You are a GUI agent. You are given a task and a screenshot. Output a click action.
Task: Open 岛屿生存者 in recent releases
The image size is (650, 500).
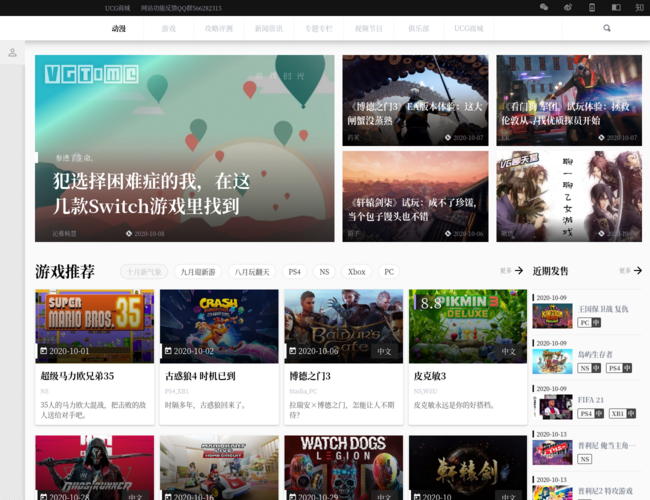[x=595, y=354]
